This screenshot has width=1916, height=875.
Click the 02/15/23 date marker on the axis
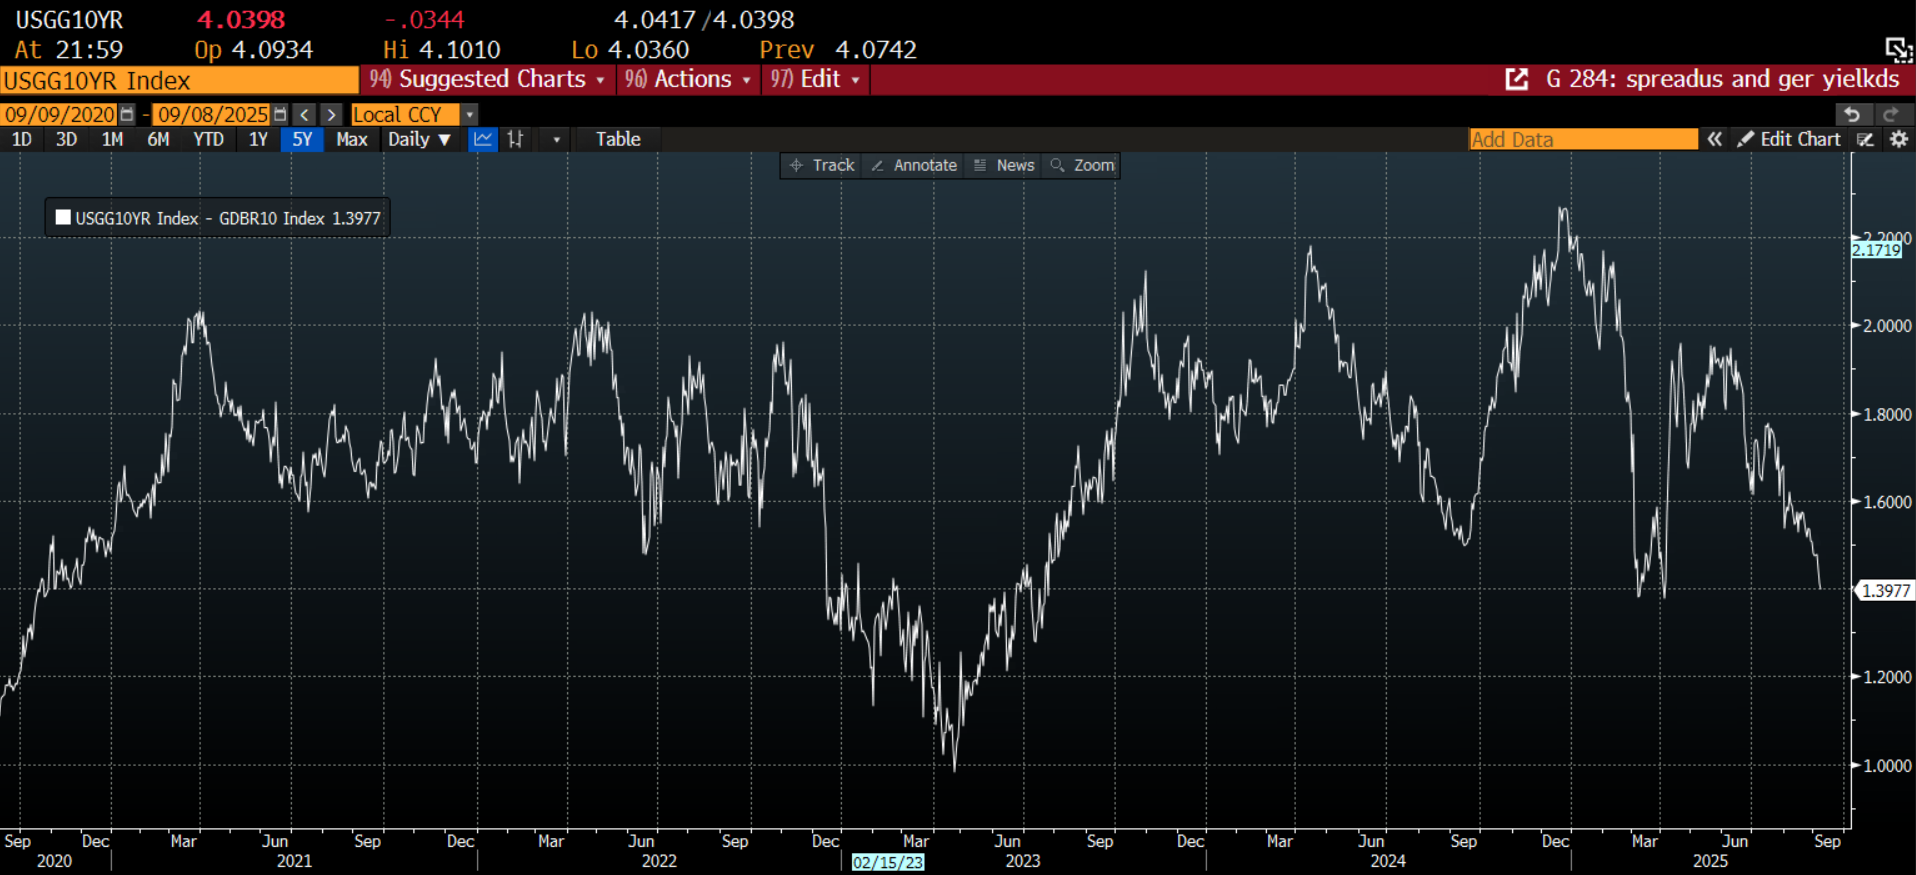click(888, 862)
